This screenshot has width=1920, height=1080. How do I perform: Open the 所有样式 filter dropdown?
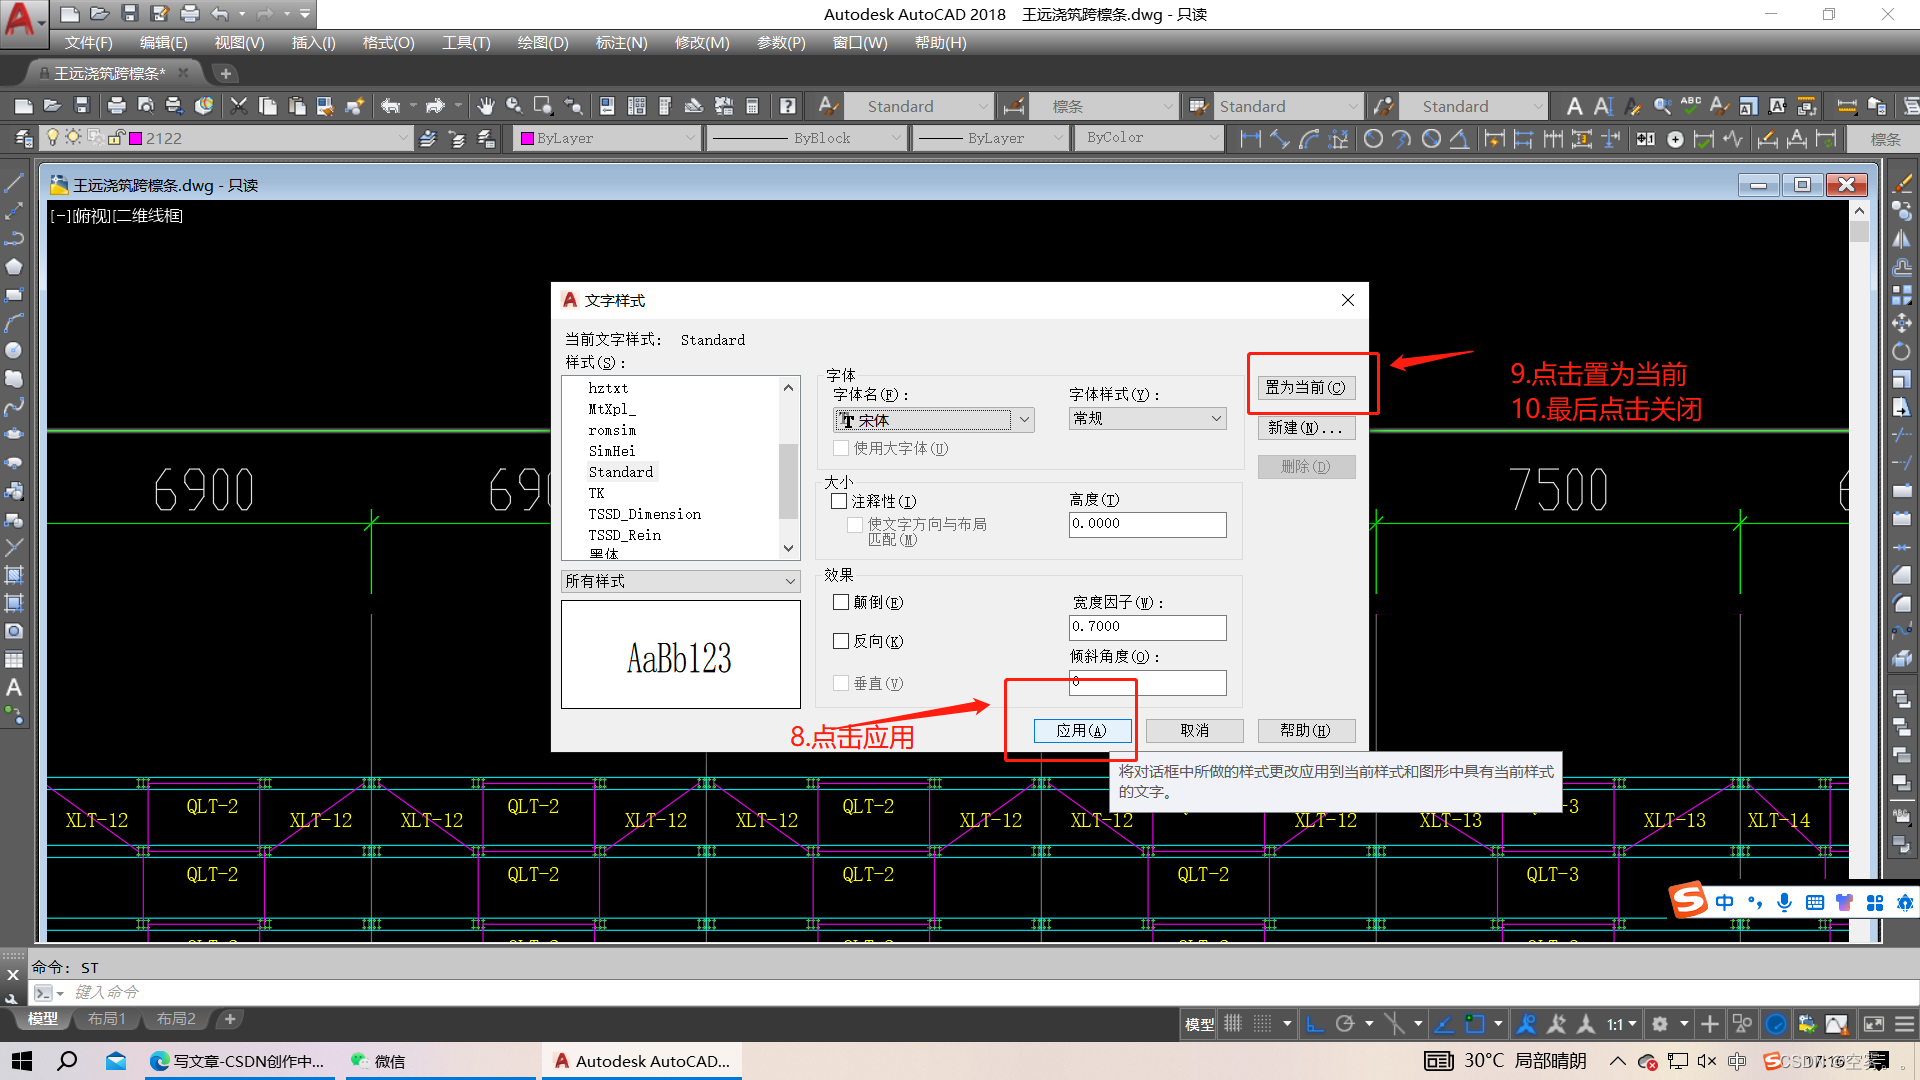[x=789, y=581]
